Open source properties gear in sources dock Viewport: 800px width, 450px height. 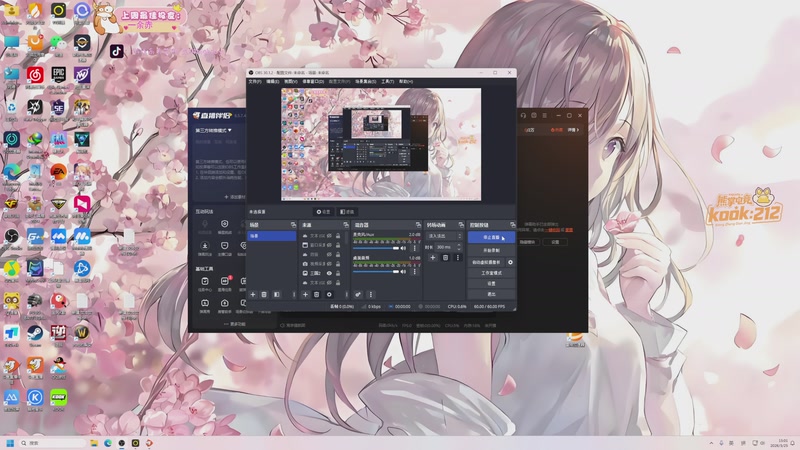[329, 294]
